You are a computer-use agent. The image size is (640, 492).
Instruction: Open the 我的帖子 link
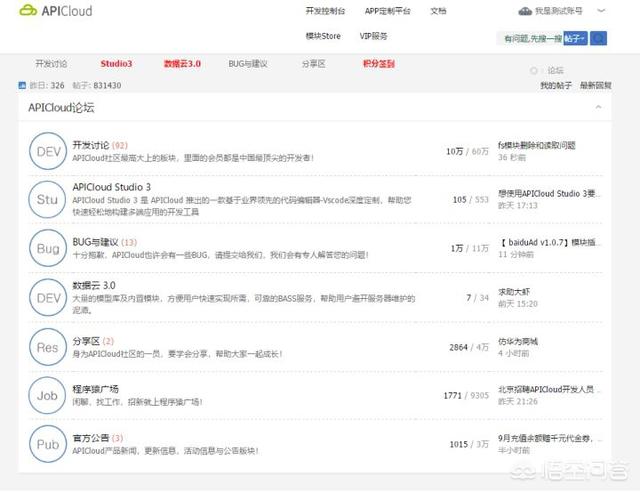tap(554, 86)
